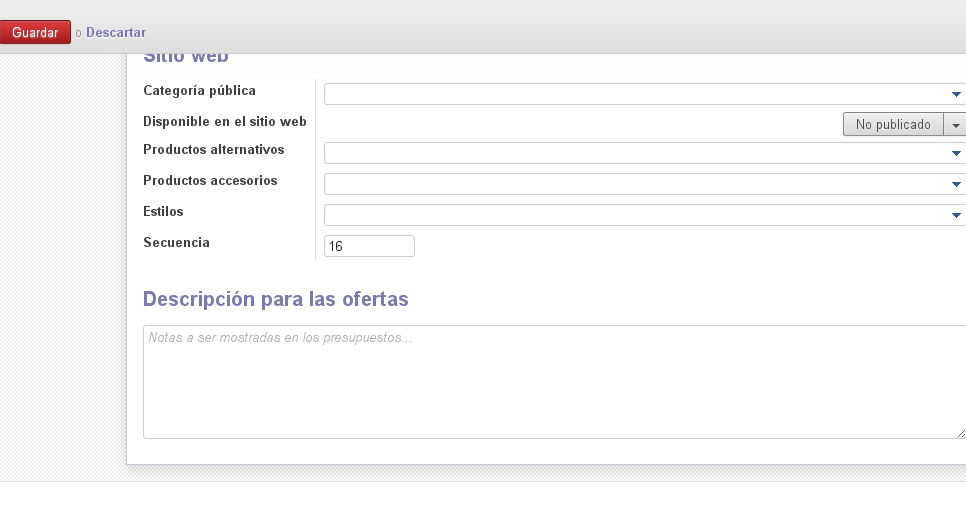This screenshot has height=523, width=966.
Task: Click the Descartar link
Action: 116,33
